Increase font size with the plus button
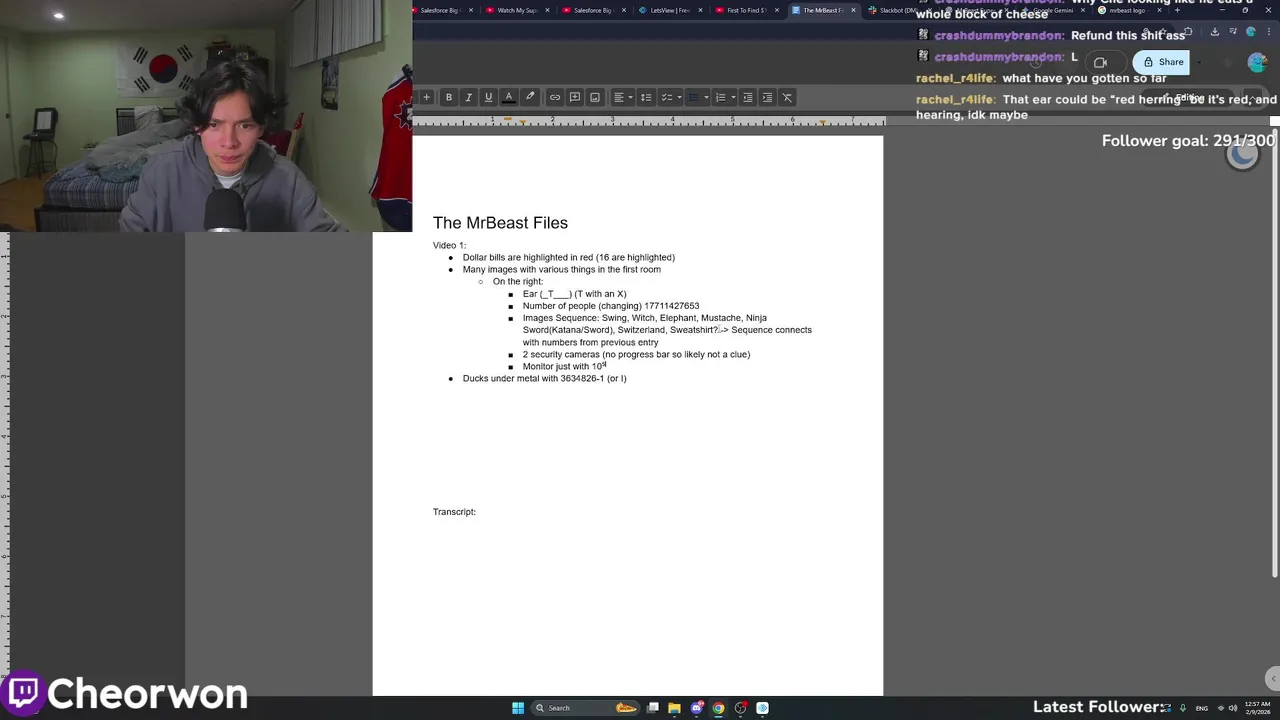This screenshot has width=1280, height=720. (x=427, y=97)
